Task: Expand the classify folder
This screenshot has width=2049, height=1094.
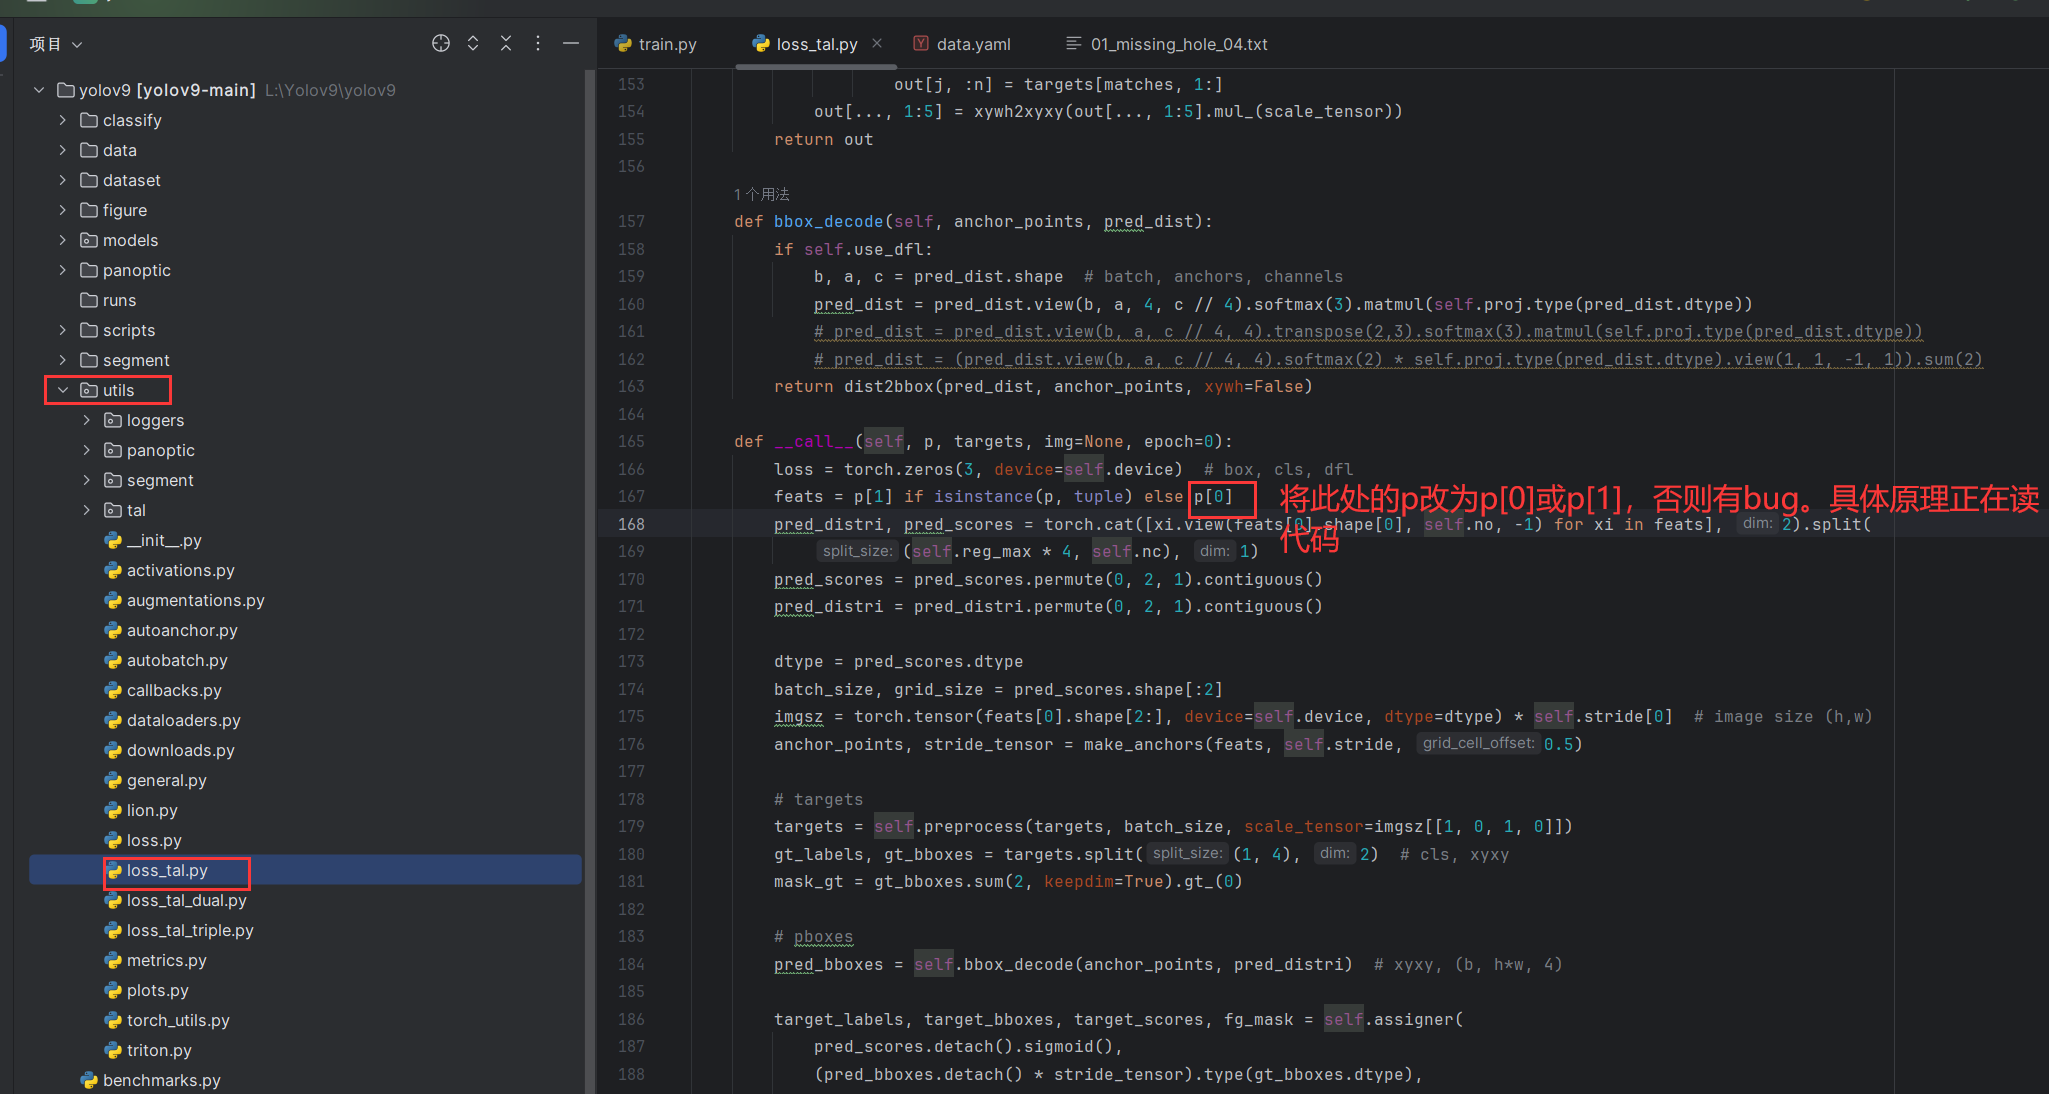Action: tap(63, 120)
